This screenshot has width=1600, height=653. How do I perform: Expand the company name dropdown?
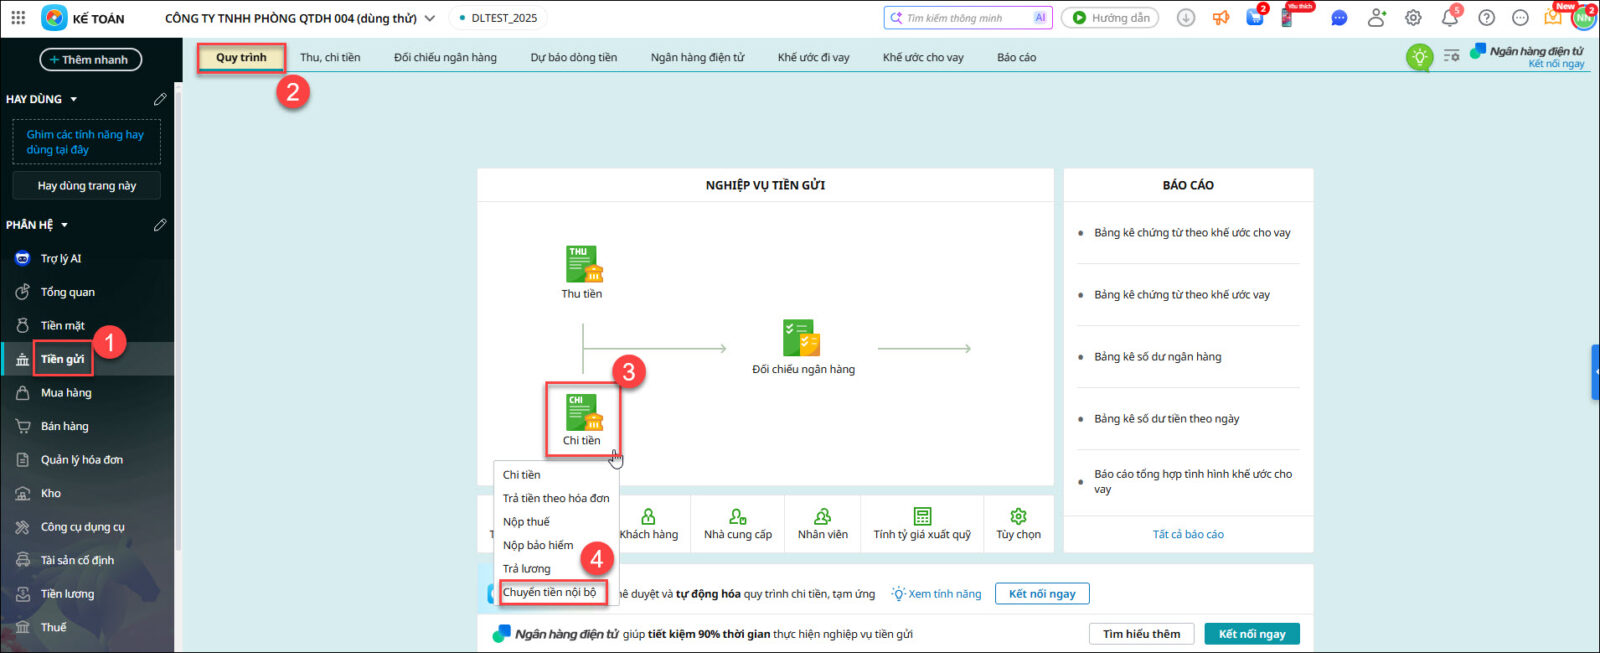pyautogui.click(x=430, y=18)
